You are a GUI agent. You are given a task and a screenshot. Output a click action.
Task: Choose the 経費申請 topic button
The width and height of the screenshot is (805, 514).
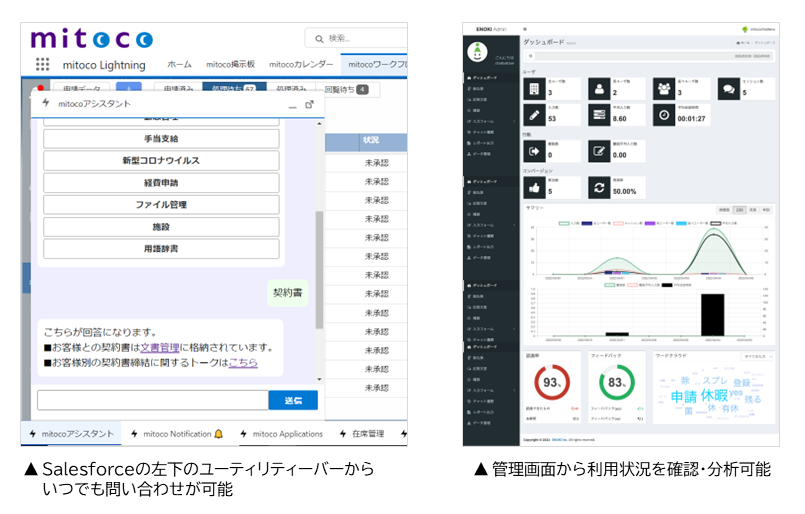click(161, 183)
